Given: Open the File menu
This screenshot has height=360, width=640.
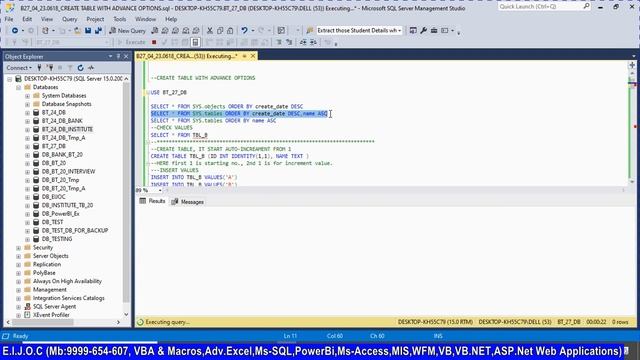Looking at the screenshot, I should coord(9,19).
